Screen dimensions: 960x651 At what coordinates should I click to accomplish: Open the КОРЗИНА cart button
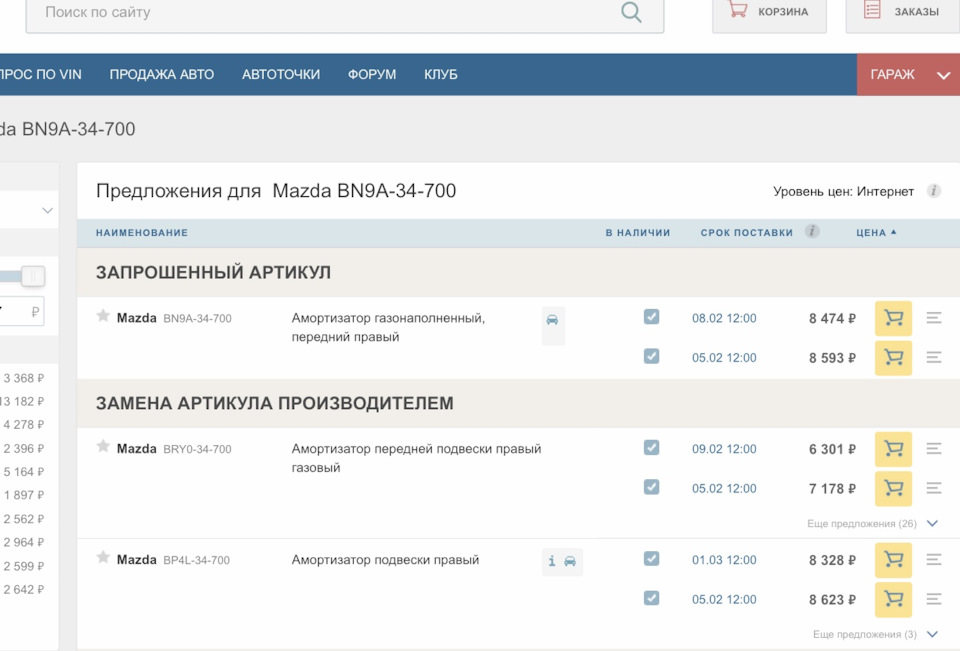coord(768,12)
